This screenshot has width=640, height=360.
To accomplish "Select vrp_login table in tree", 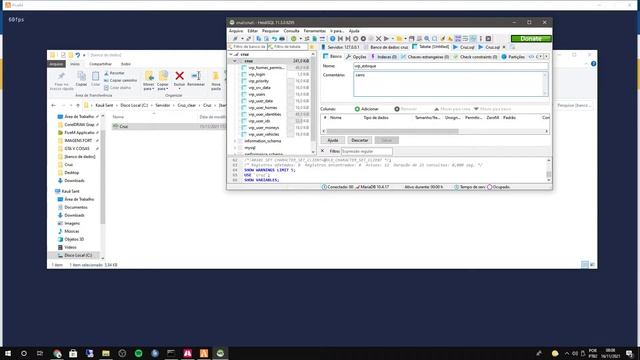I will click(x=257, y=74).
